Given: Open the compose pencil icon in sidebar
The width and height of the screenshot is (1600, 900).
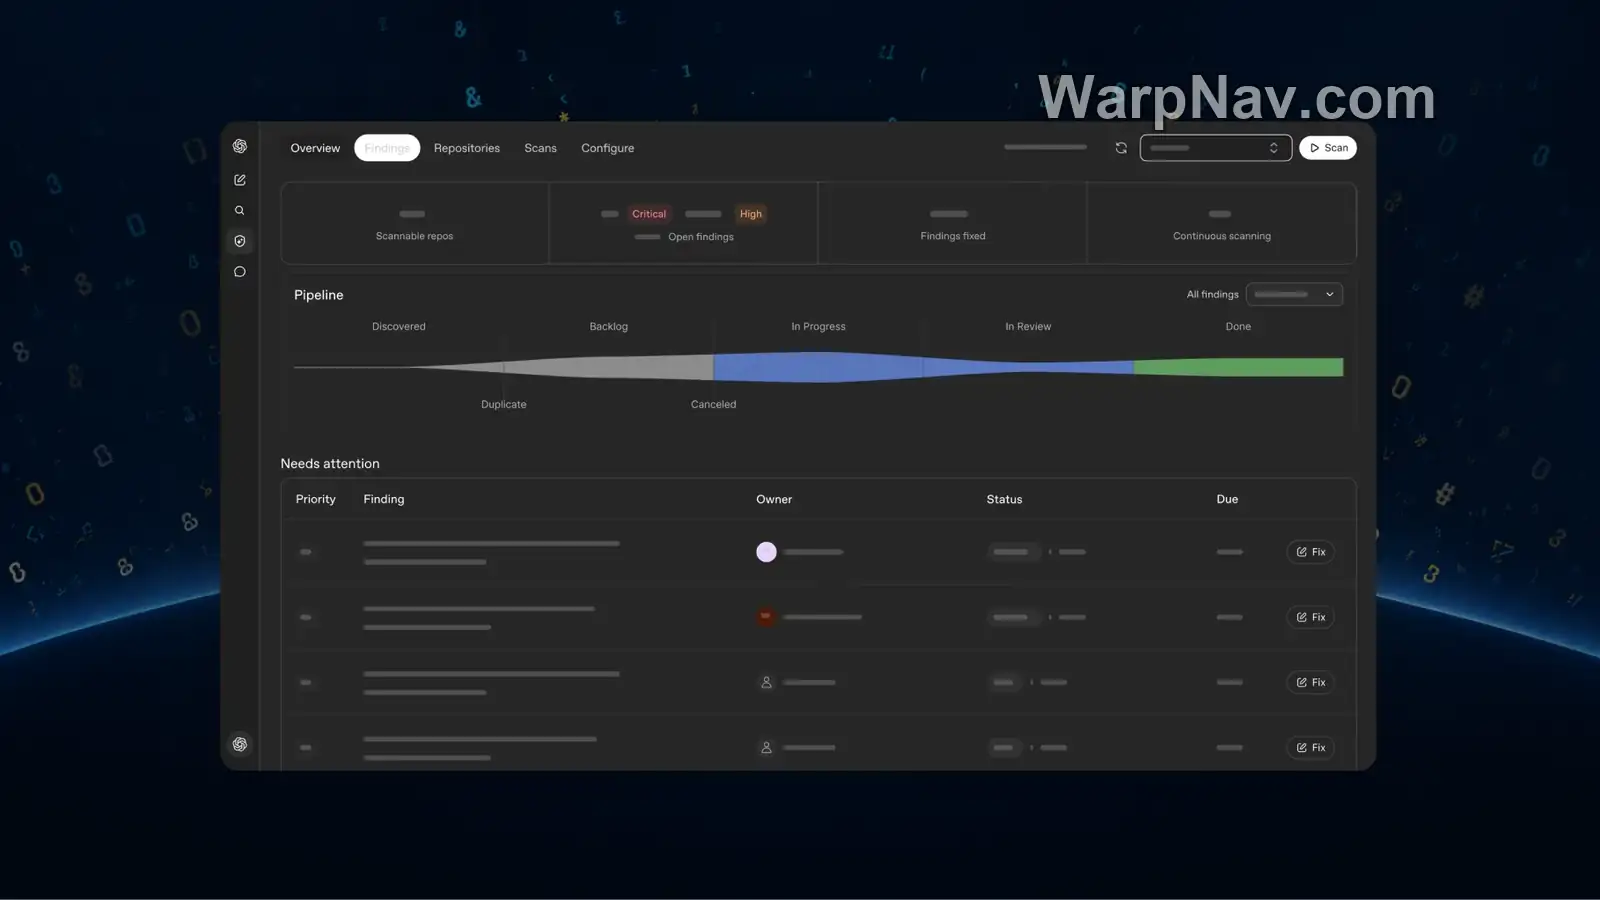Looking at the screenshot, I should point(240,180).
